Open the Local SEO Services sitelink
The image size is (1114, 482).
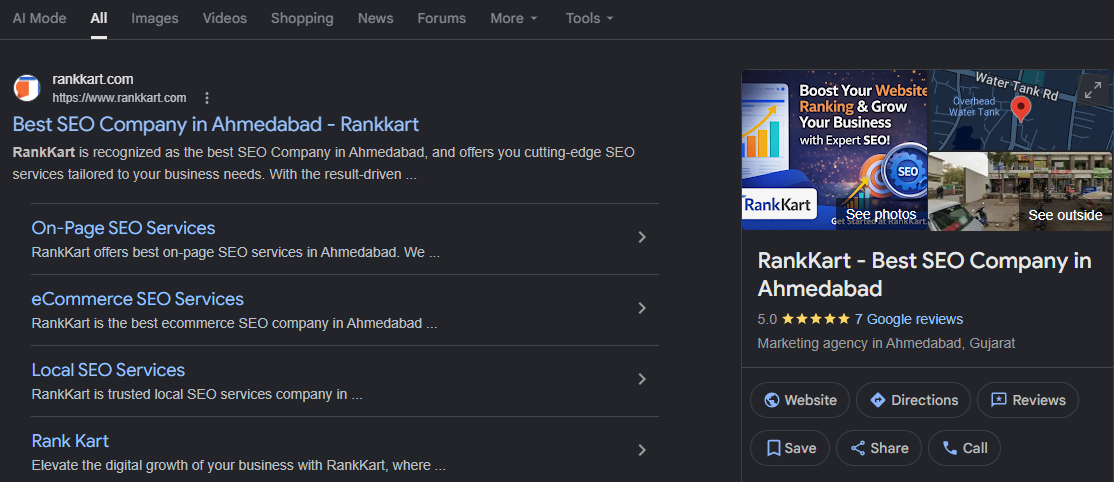[x=108, y=370]
